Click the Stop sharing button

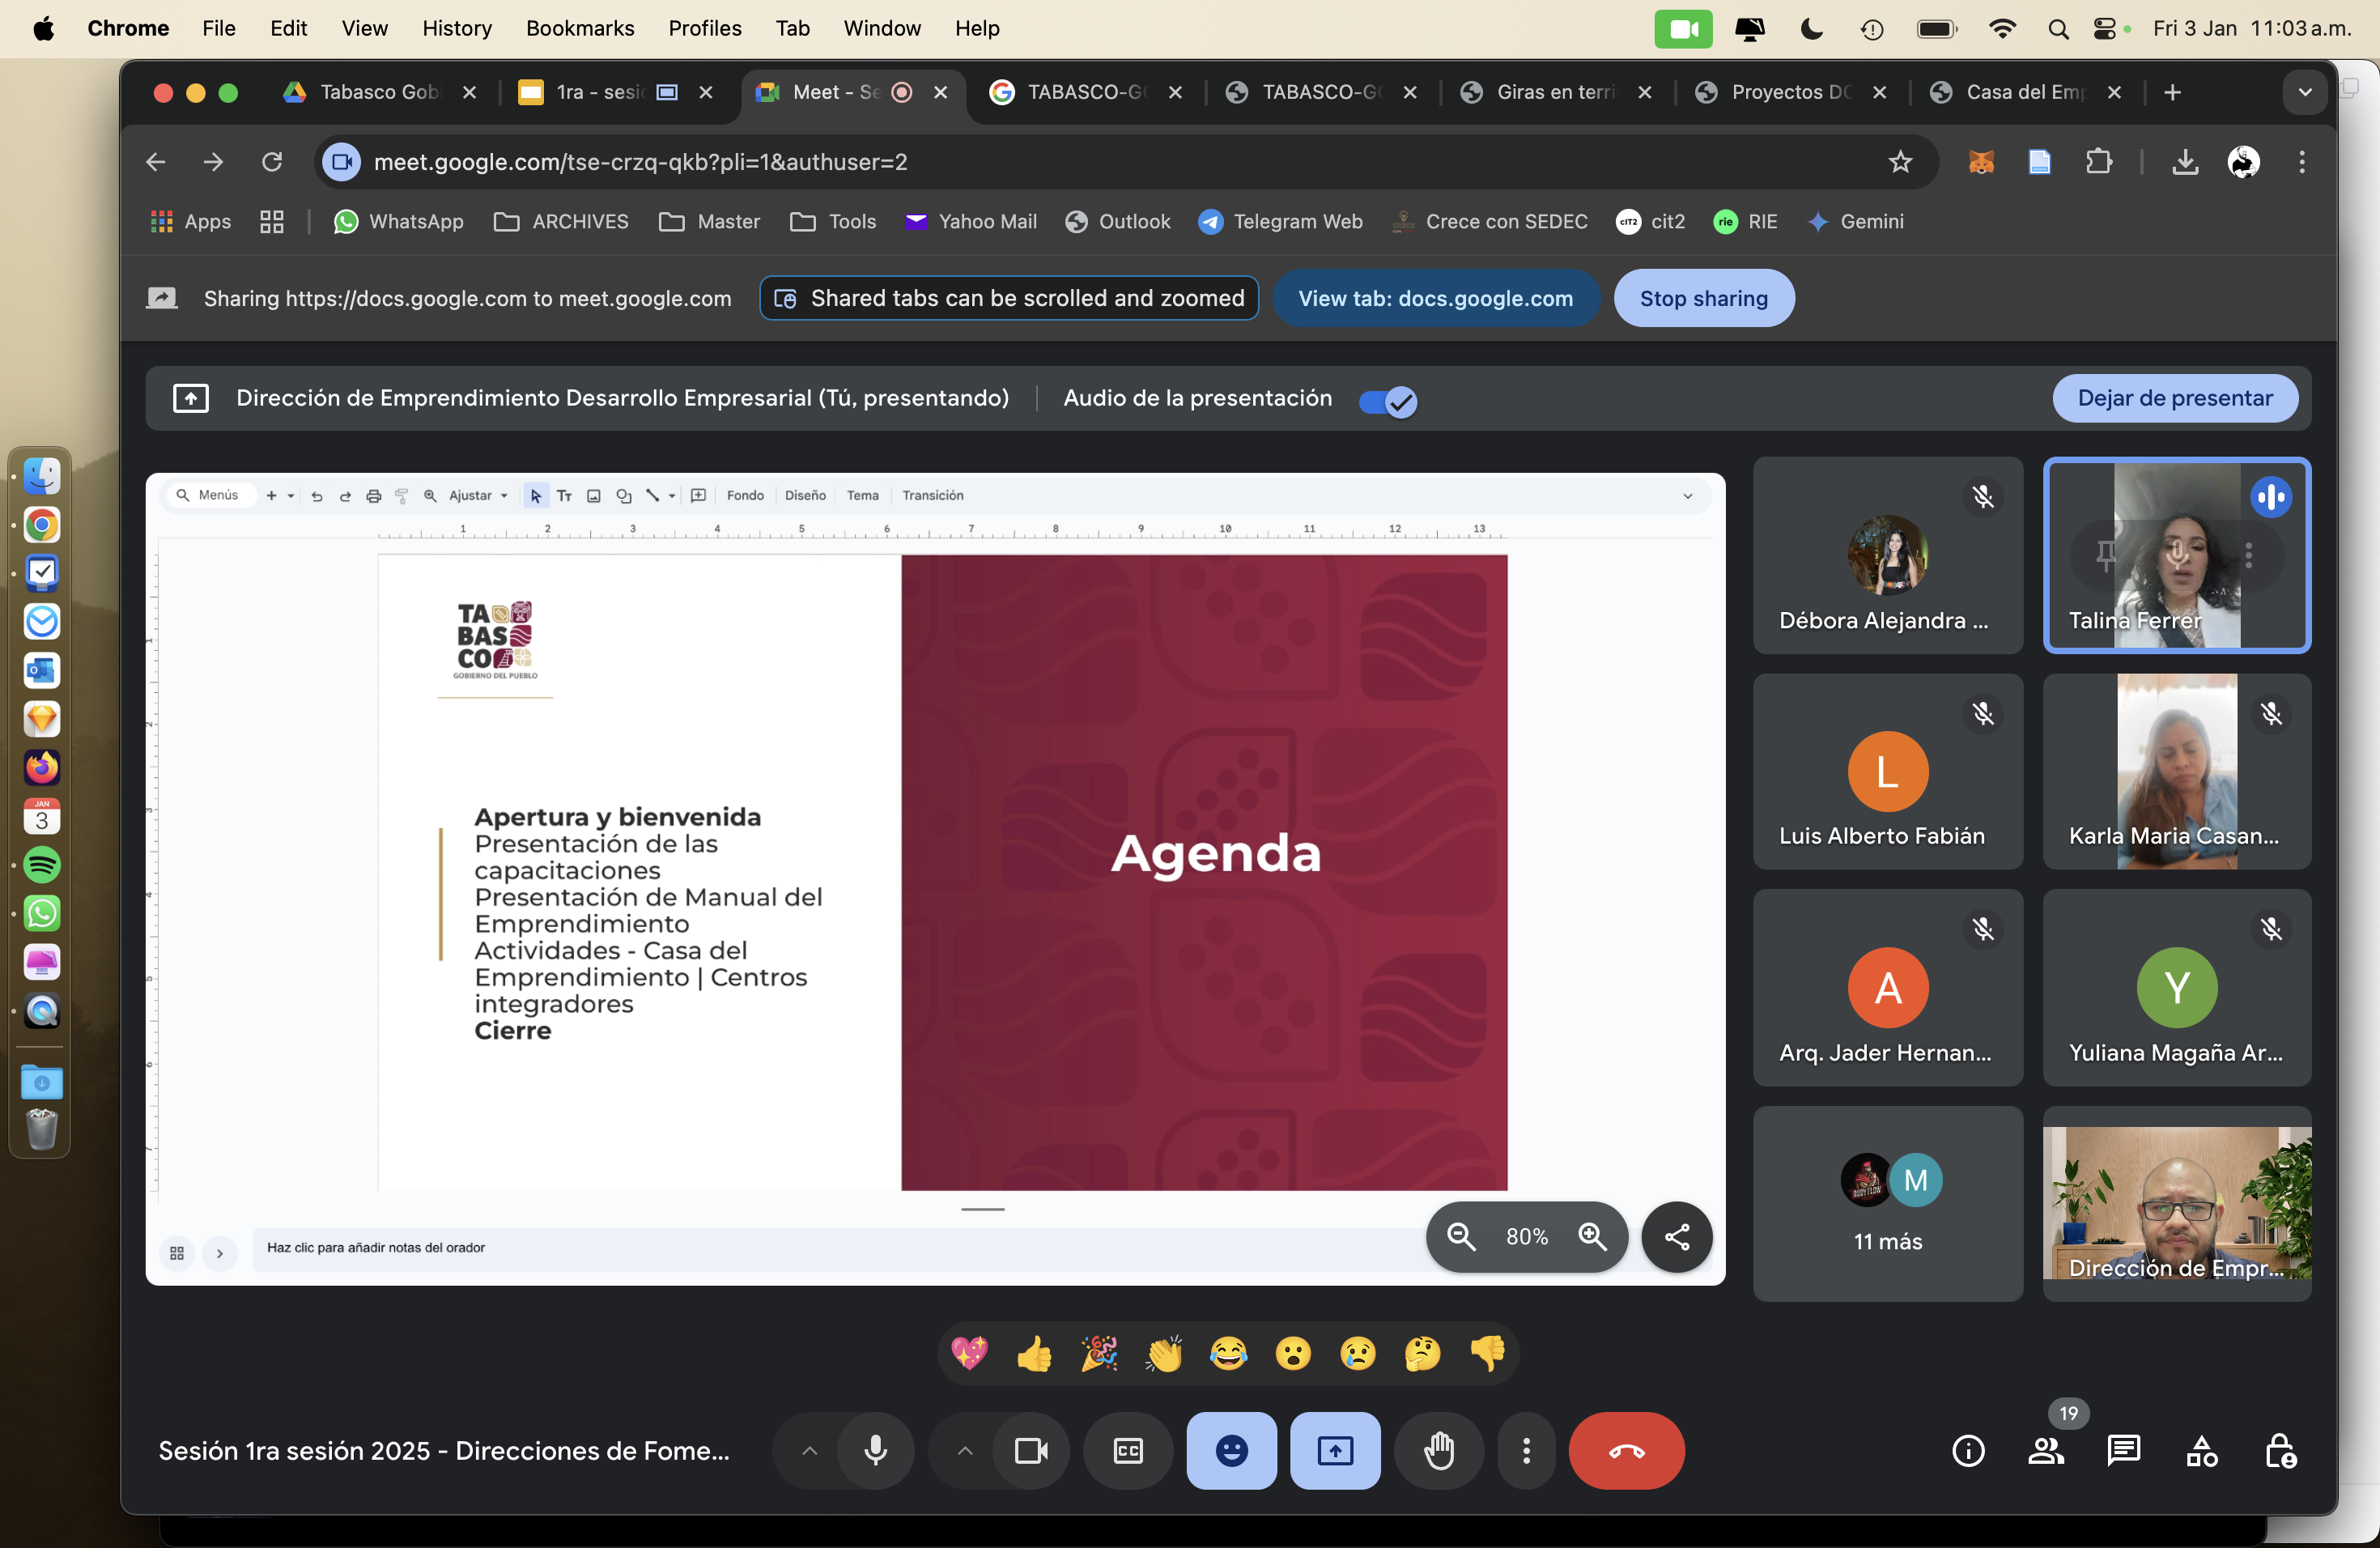tap(1703, 298)
